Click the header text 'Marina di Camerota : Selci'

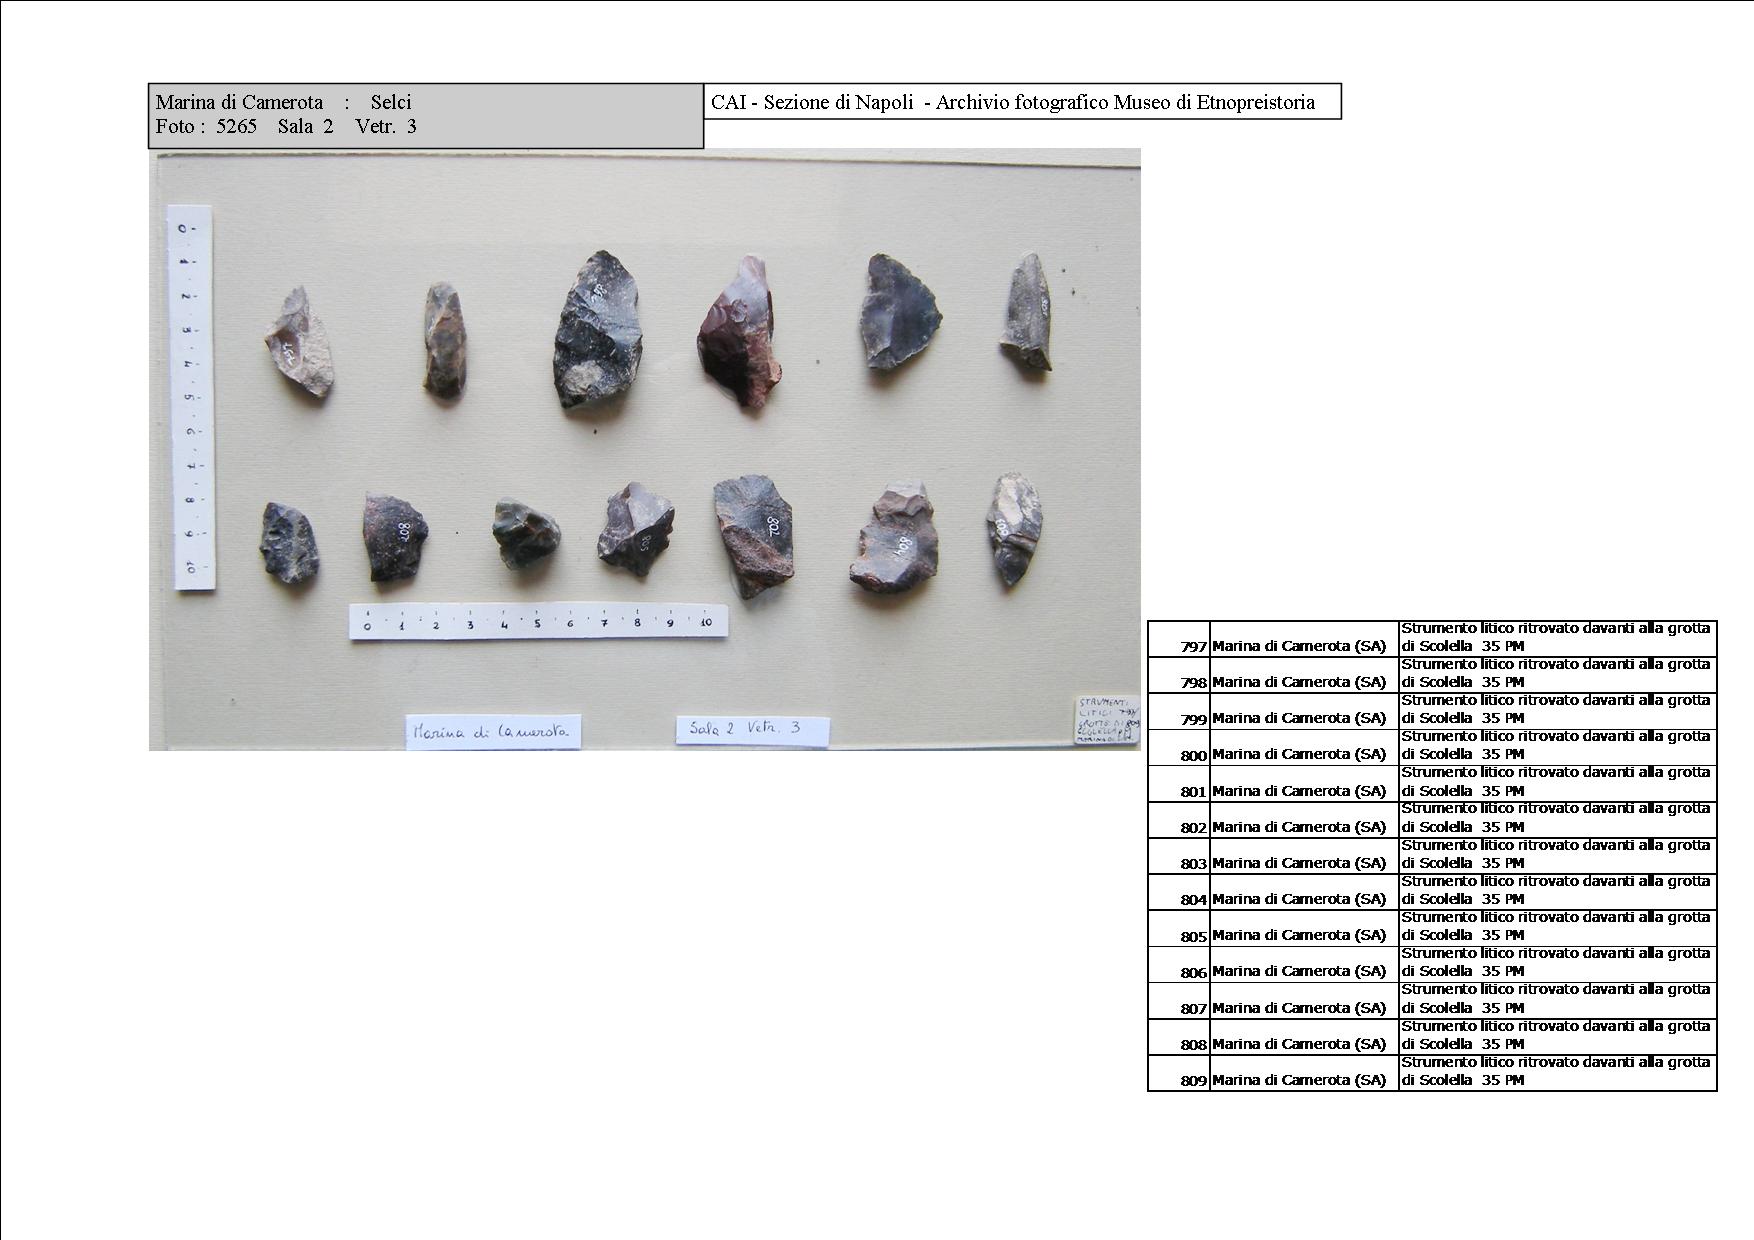pos(283,102)
